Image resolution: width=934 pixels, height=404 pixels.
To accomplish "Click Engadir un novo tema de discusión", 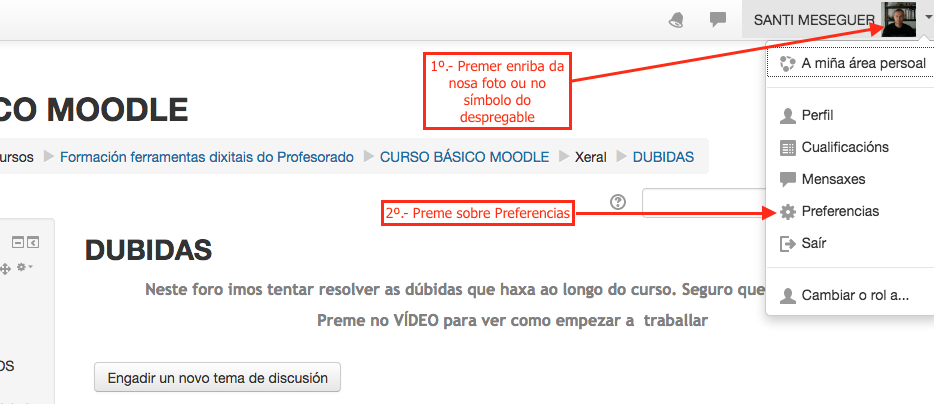I will click(x=217, y=377).
